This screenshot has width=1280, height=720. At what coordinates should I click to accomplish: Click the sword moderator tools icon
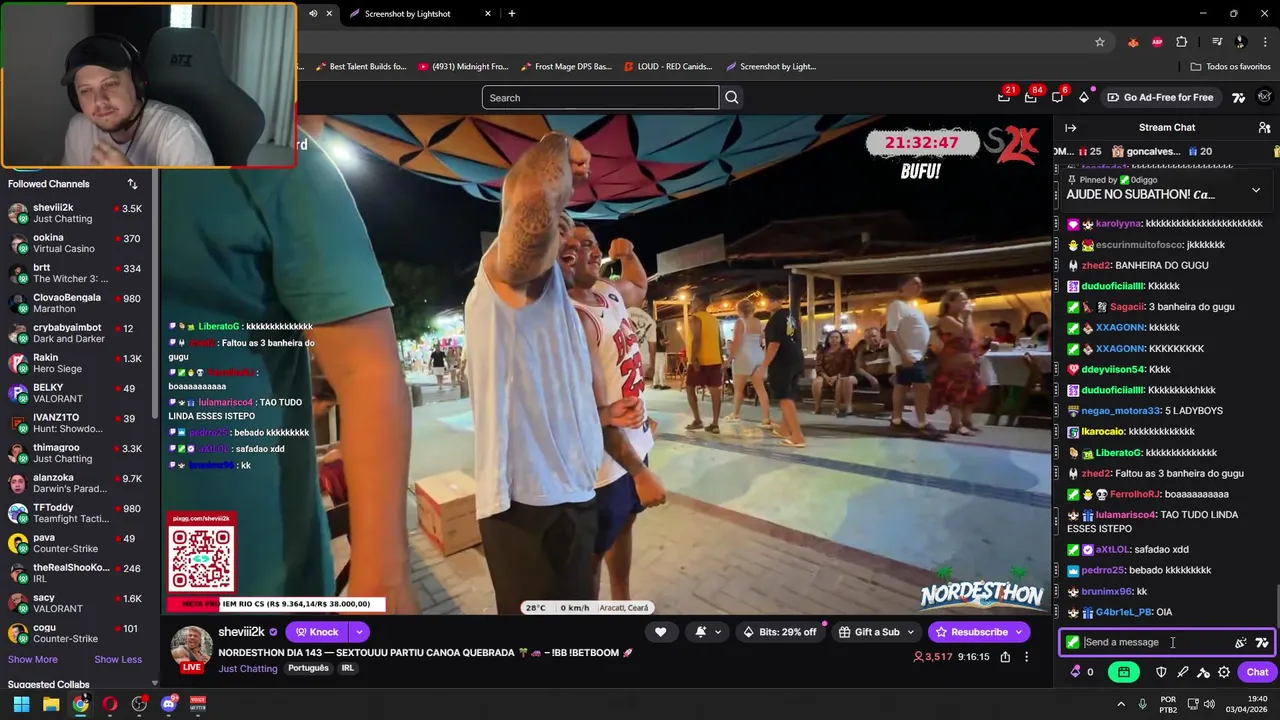click(x=1183, y=672)
